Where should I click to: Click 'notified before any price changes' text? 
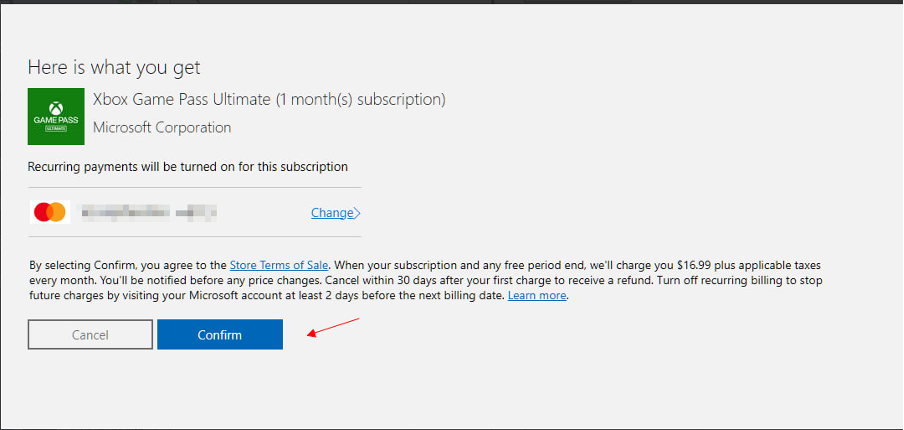click(x=183, y=281)
